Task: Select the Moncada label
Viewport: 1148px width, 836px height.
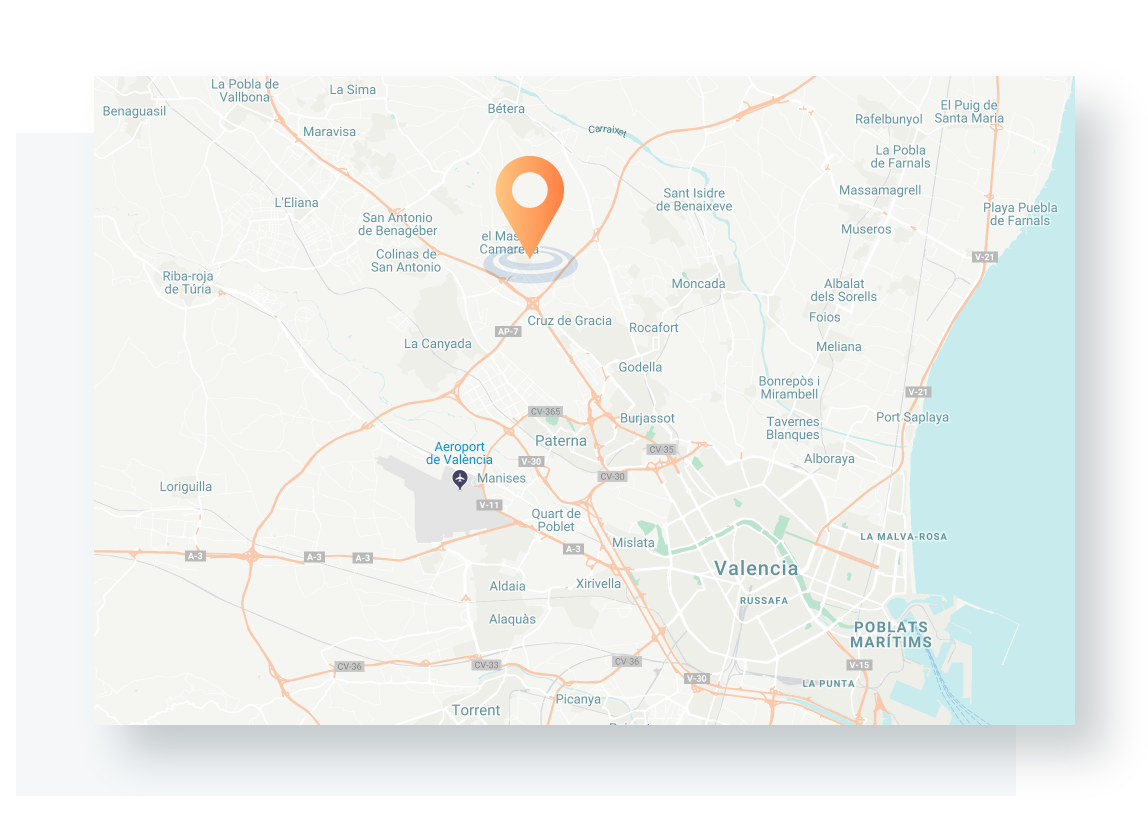Action: (698, 283)
